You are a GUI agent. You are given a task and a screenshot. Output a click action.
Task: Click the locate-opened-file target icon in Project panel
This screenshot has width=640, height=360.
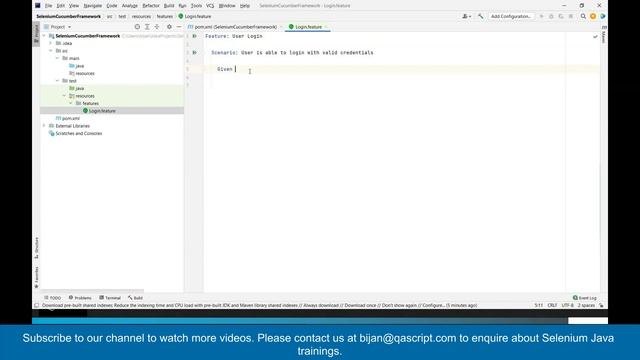click(137, 27)
